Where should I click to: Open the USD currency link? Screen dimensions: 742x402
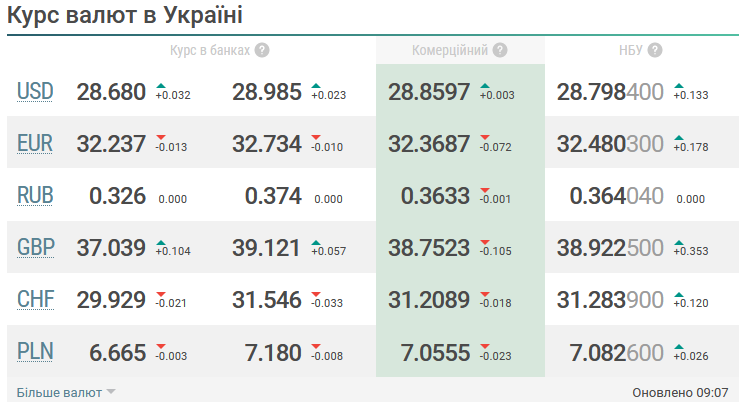coord(35,92)
